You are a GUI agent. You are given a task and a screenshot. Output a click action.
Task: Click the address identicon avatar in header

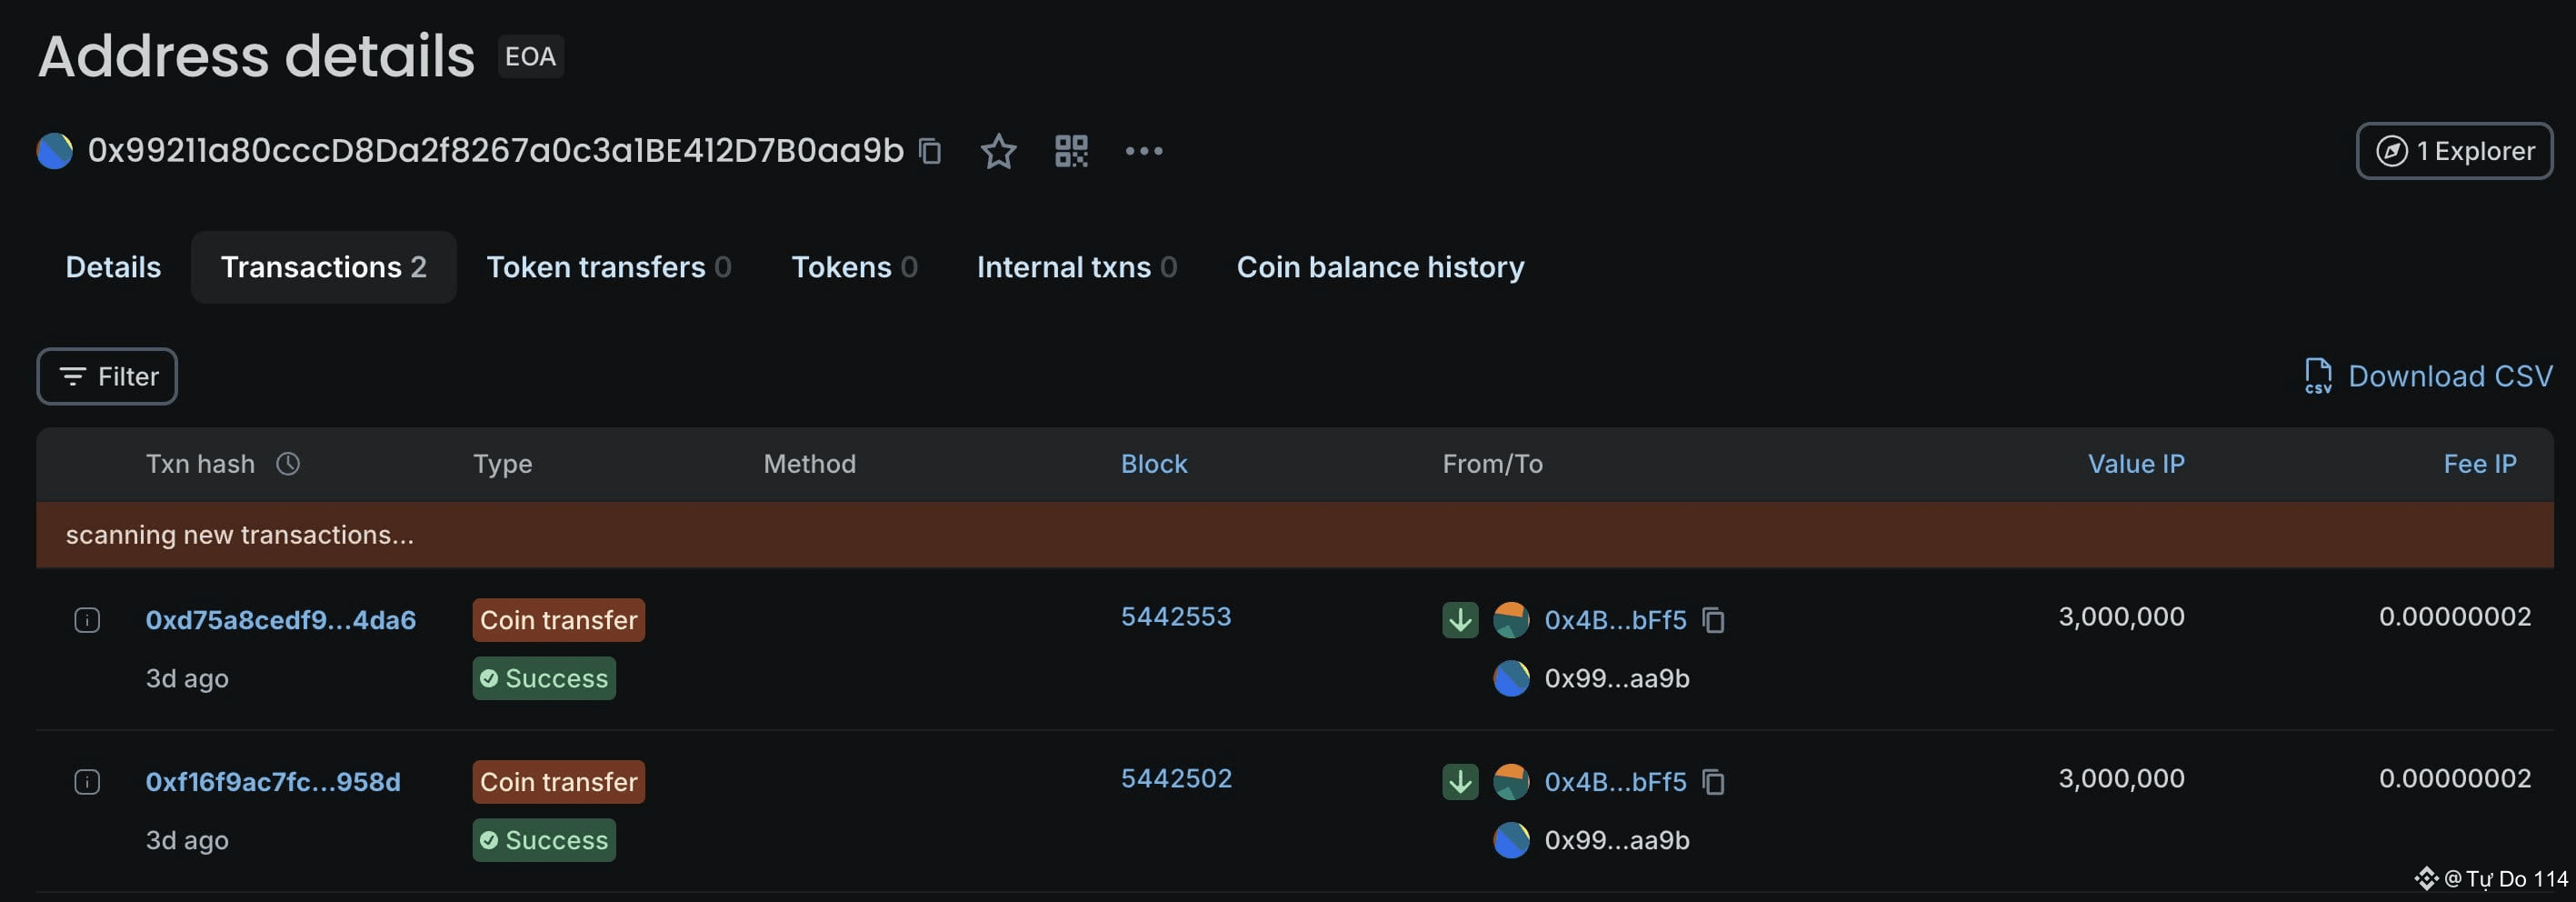55,151
